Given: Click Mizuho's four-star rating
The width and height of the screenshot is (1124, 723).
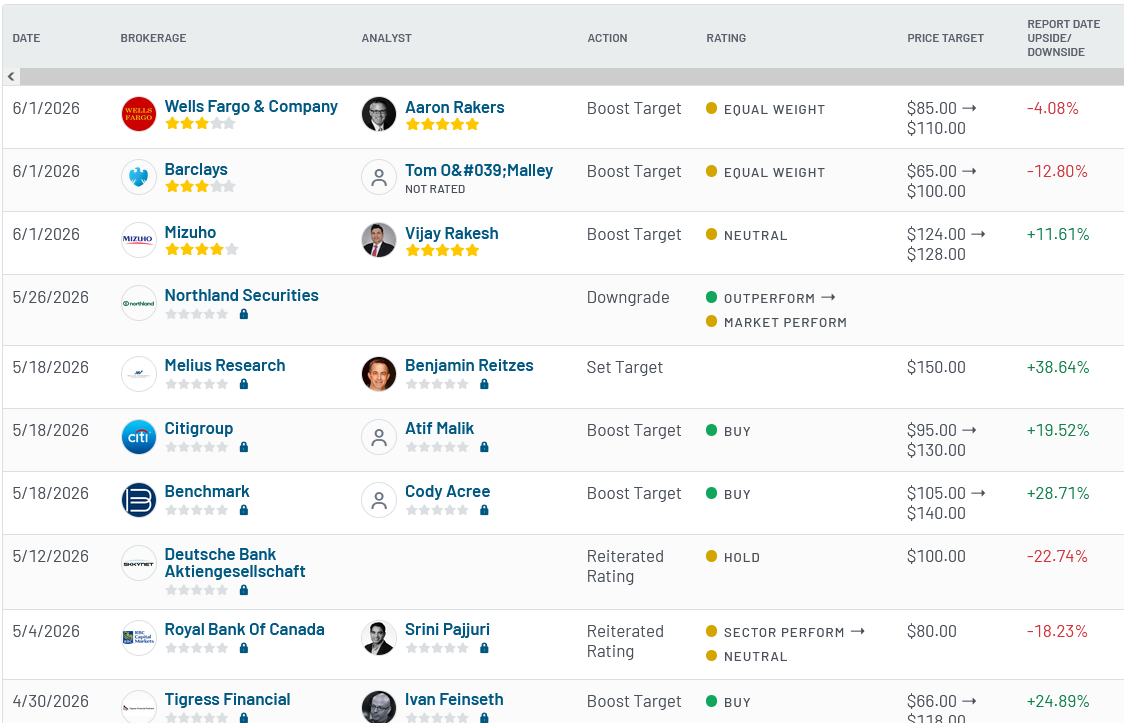Looking at the screenshot, I should pos(201,249).
